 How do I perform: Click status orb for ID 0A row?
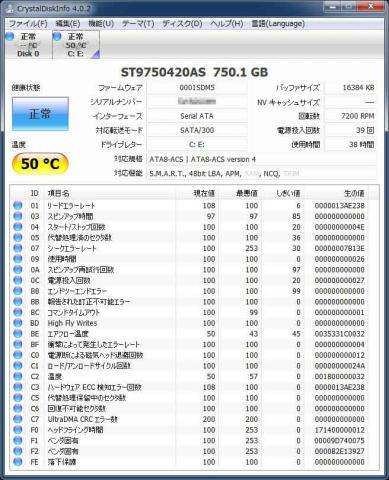pyautogui.click(x=18, y=269)
